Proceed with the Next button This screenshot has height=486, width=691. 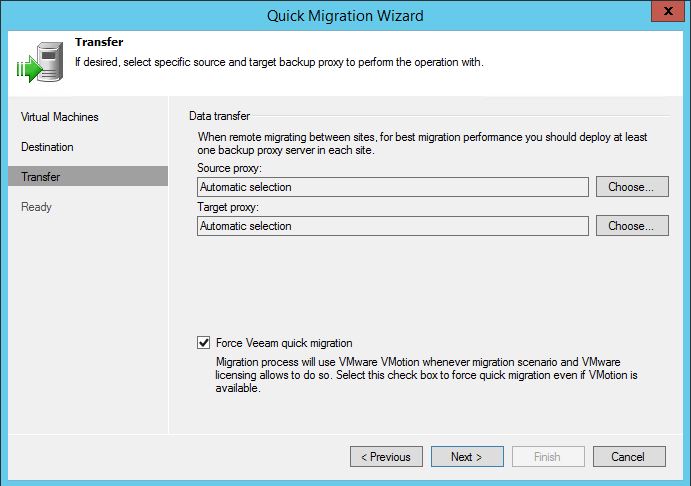pyautogui.click(x=467, y=457)
